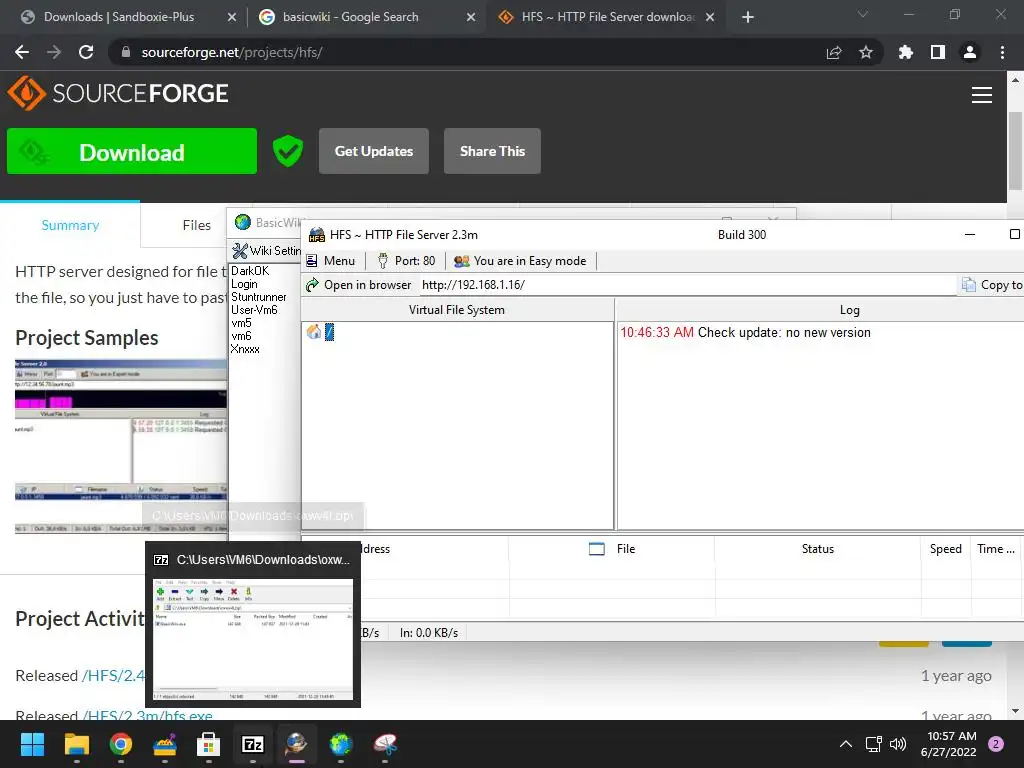Click Open in browser in HFS

(359, 285)
